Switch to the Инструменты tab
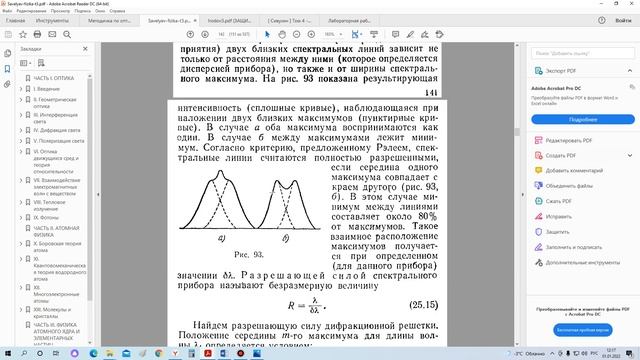 (x=52, y=20)
